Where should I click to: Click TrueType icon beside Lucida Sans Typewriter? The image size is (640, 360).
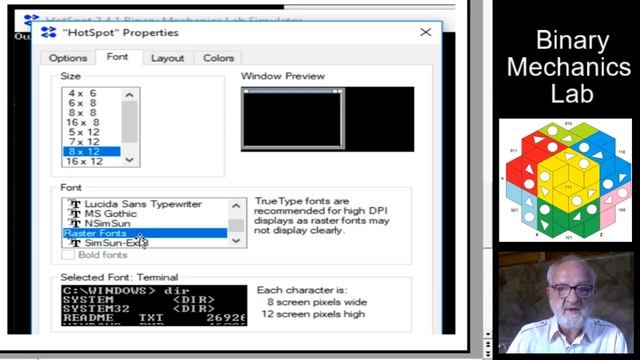pyautogui.click(x=75, y=204)
